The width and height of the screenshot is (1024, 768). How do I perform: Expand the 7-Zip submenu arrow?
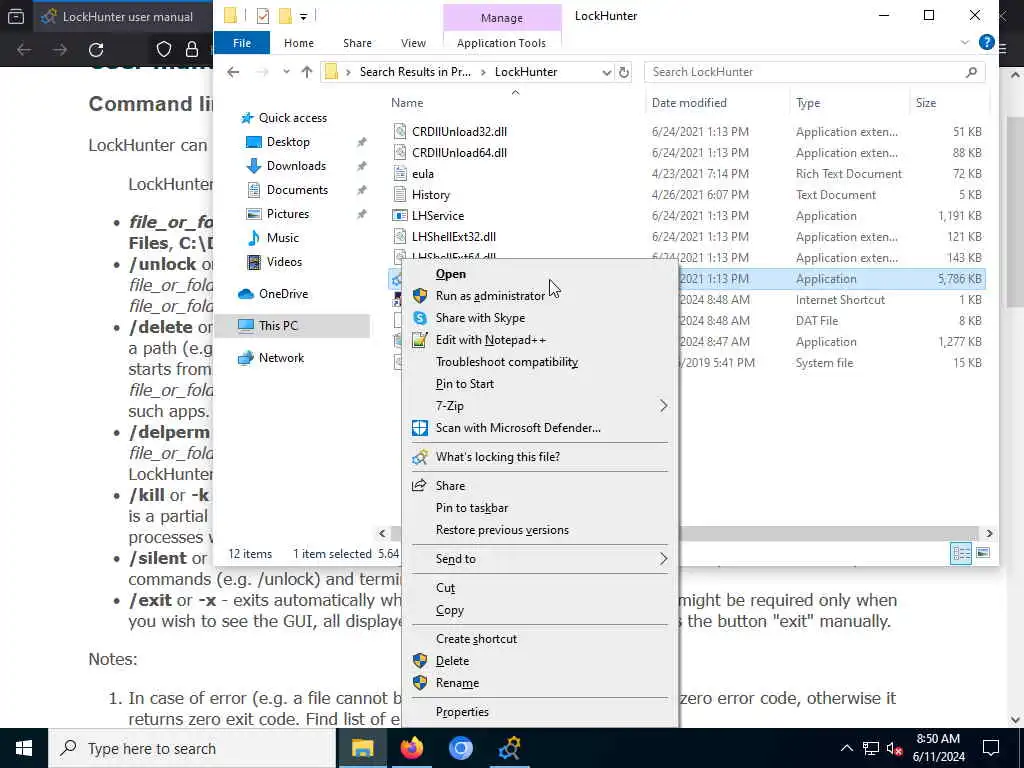pyautogui.click(x=663, y=406)
